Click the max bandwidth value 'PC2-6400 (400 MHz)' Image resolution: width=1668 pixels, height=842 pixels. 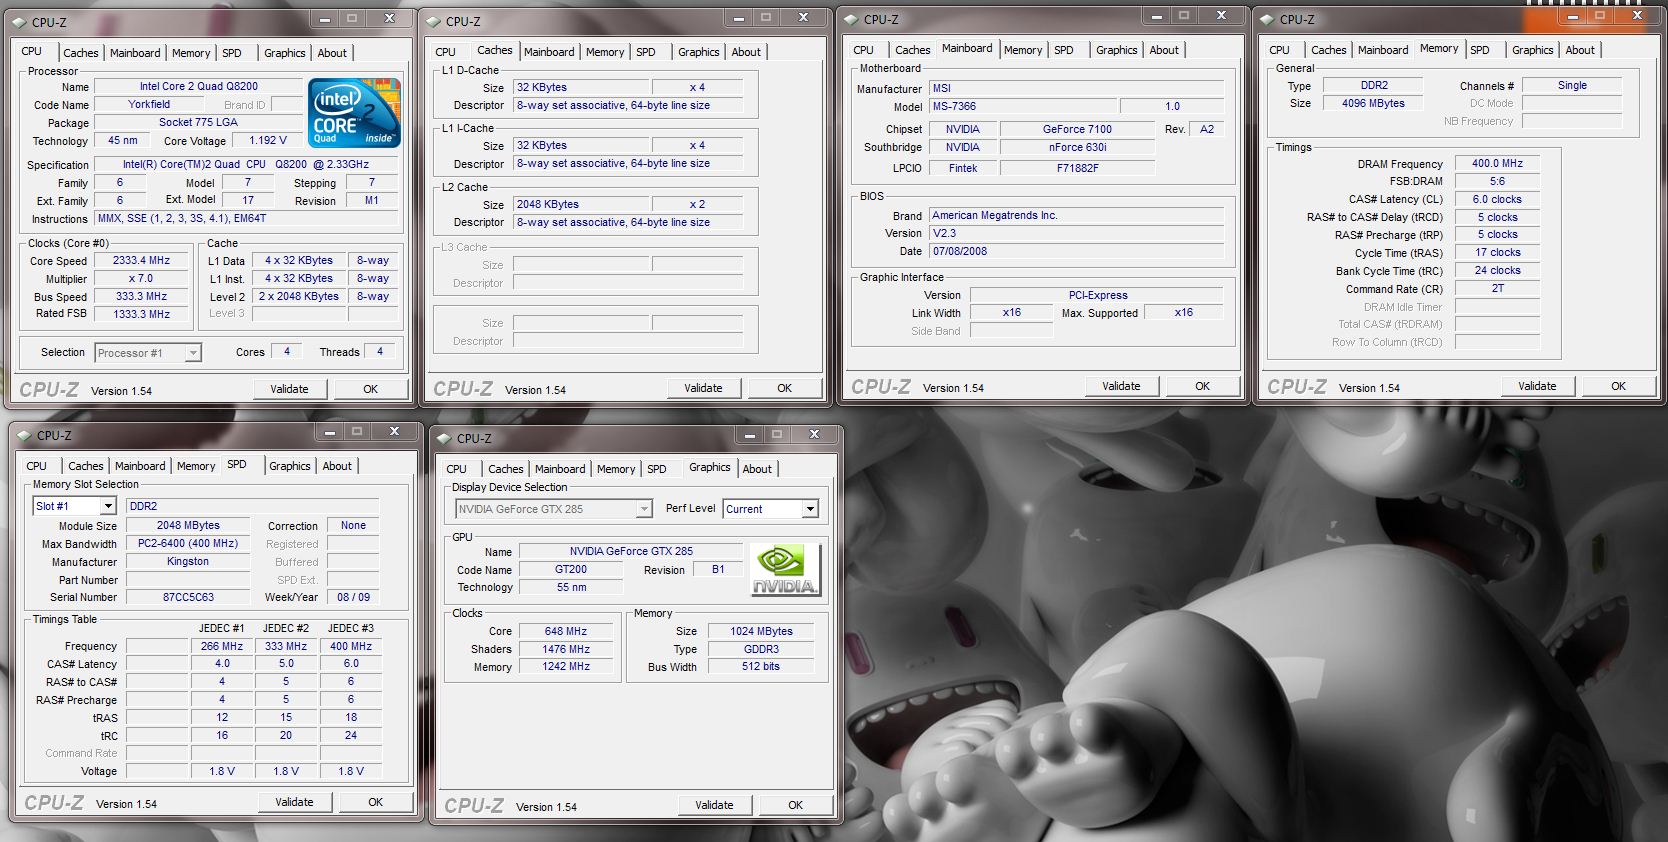188,543
